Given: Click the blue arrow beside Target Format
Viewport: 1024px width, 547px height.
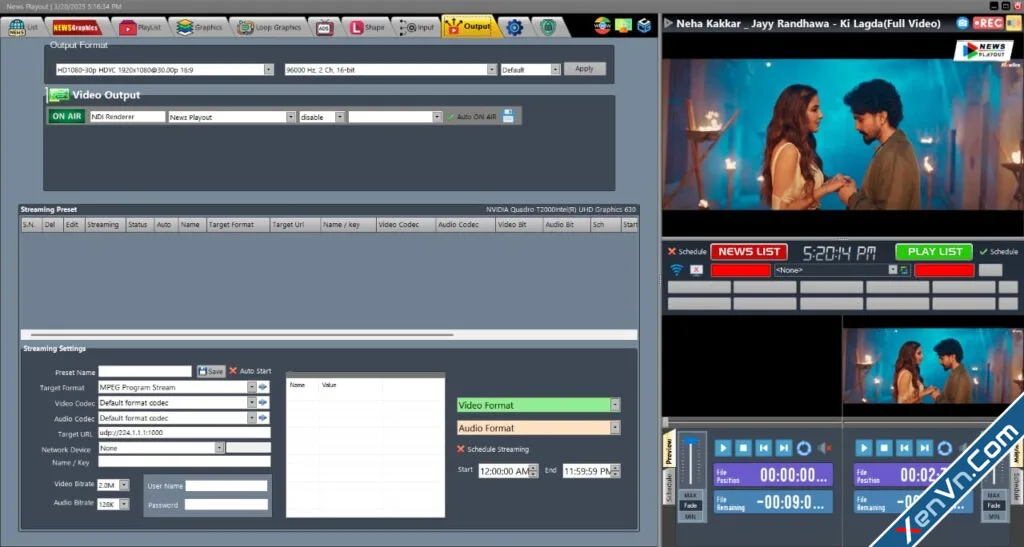Looking at the screenshot, I should coord(263,387).
